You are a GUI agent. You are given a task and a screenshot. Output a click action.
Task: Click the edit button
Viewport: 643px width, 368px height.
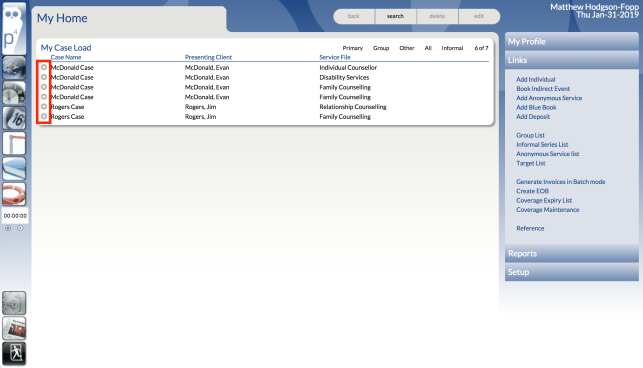[479, 16]
